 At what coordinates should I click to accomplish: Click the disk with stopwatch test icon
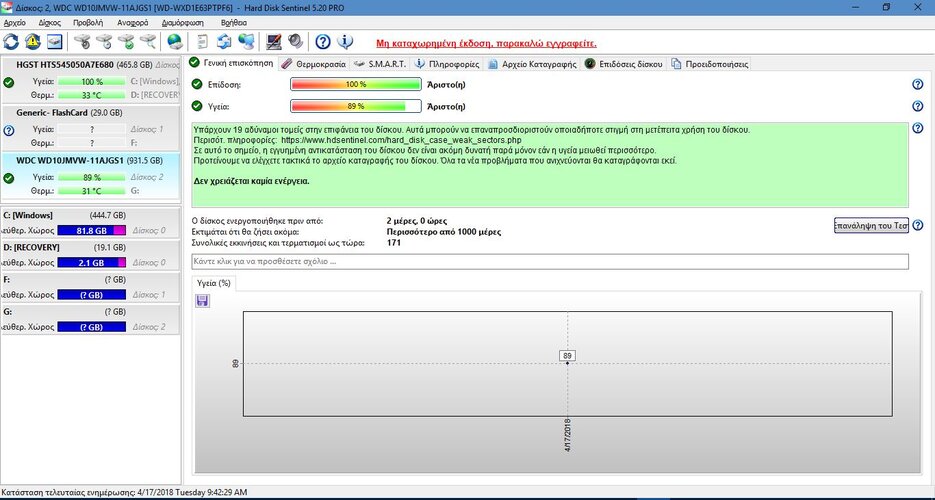[x=82, y=42]
